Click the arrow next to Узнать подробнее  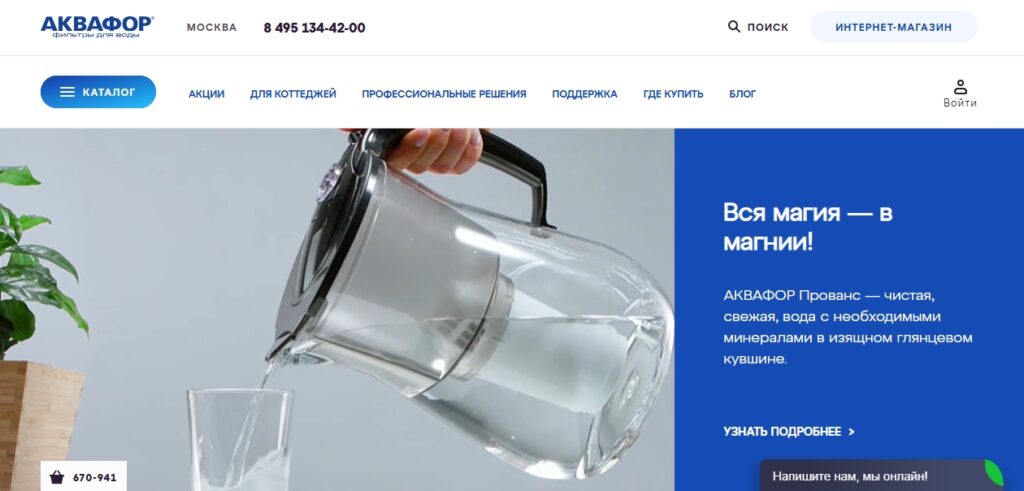click(851, 432)
